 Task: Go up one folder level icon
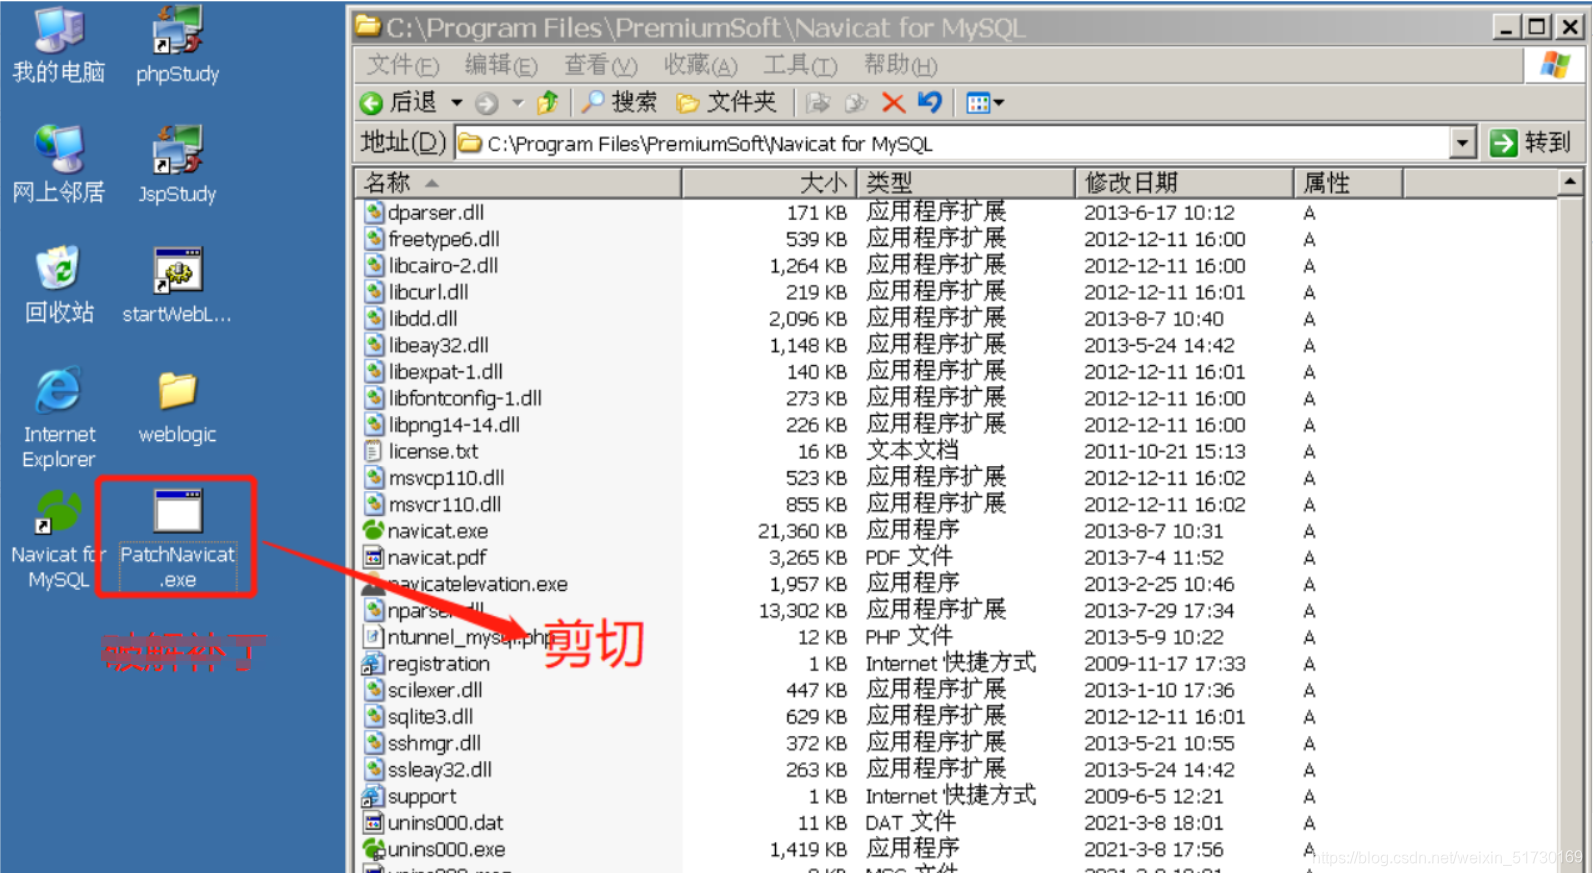[548, 102]
